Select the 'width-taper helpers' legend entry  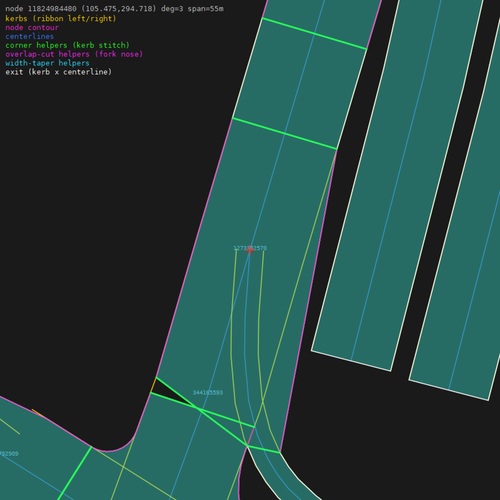pos(47,63)
